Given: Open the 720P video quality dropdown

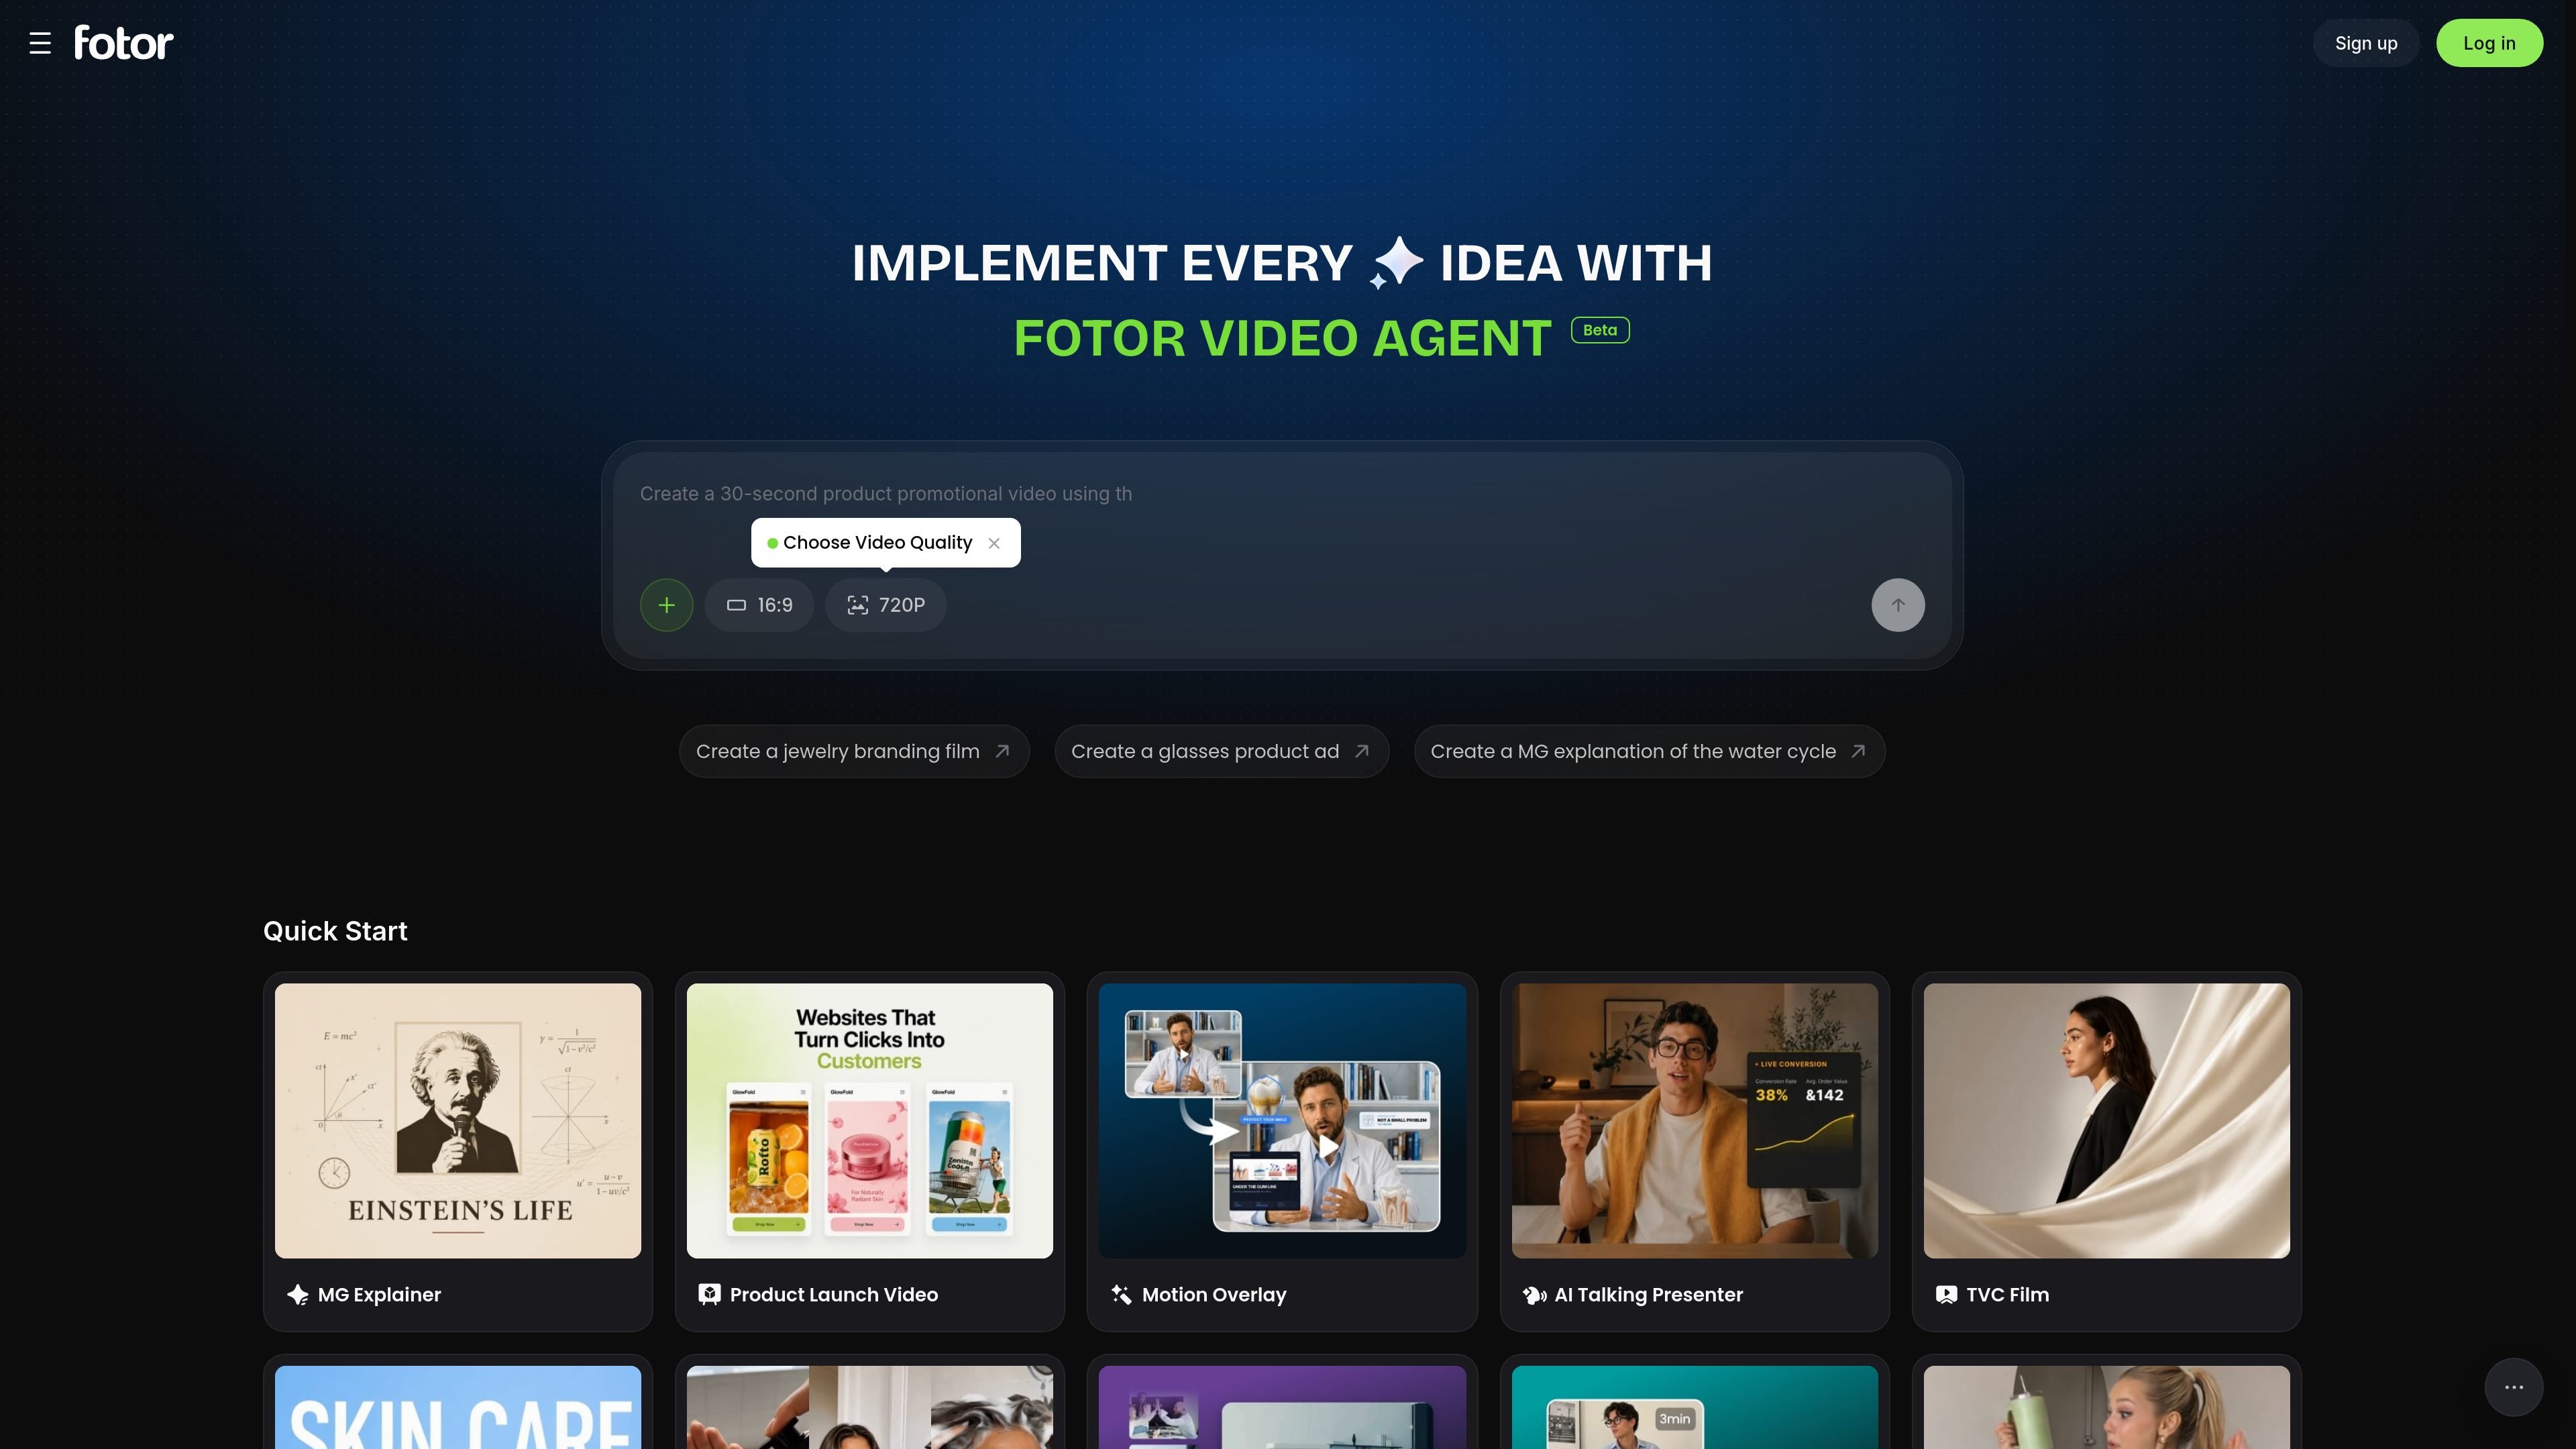Looking at the screenshot, I should 886,605.
